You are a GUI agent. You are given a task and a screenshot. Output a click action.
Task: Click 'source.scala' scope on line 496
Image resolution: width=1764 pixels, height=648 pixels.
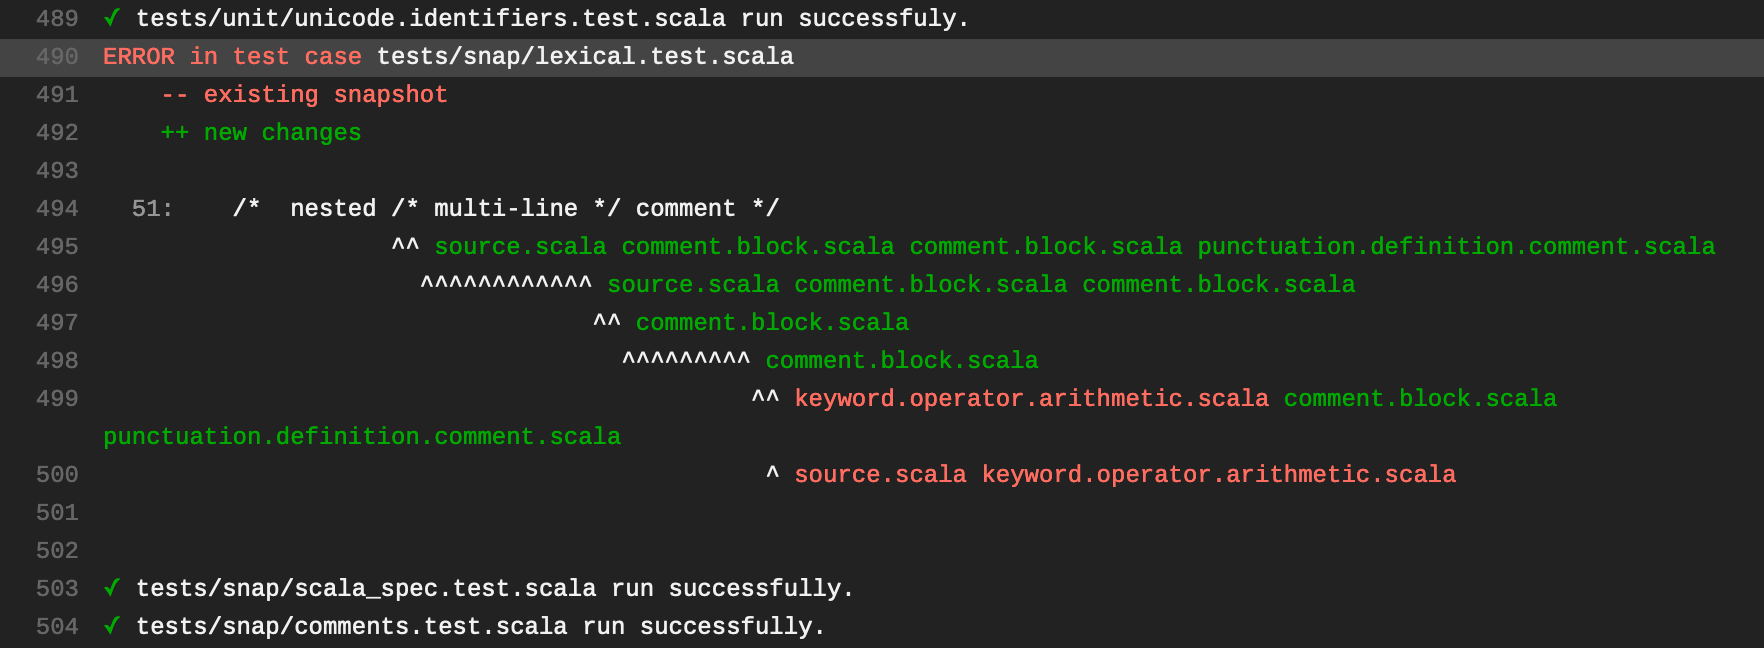693,285
